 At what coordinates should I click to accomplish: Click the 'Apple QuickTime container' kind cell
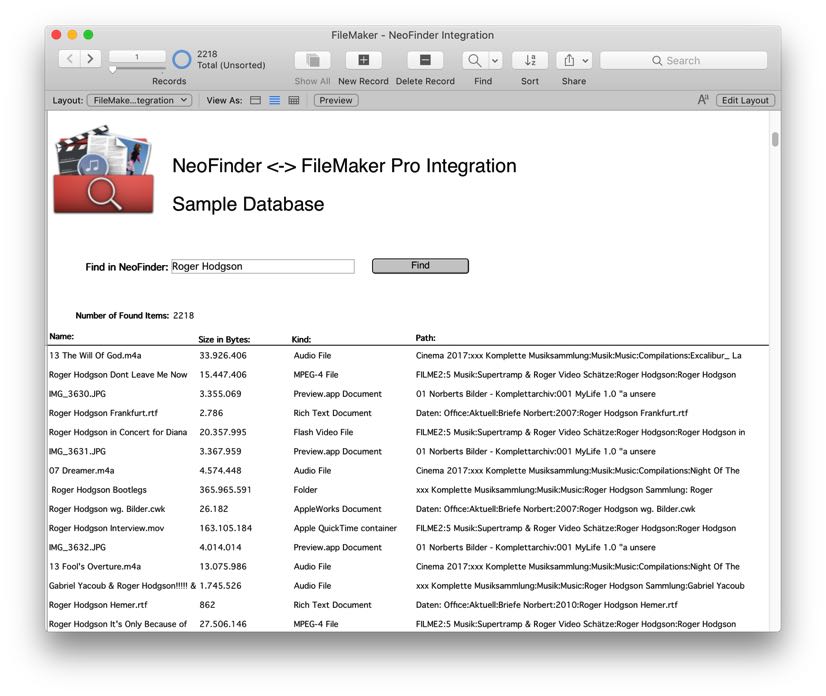(x=345, y=528)
